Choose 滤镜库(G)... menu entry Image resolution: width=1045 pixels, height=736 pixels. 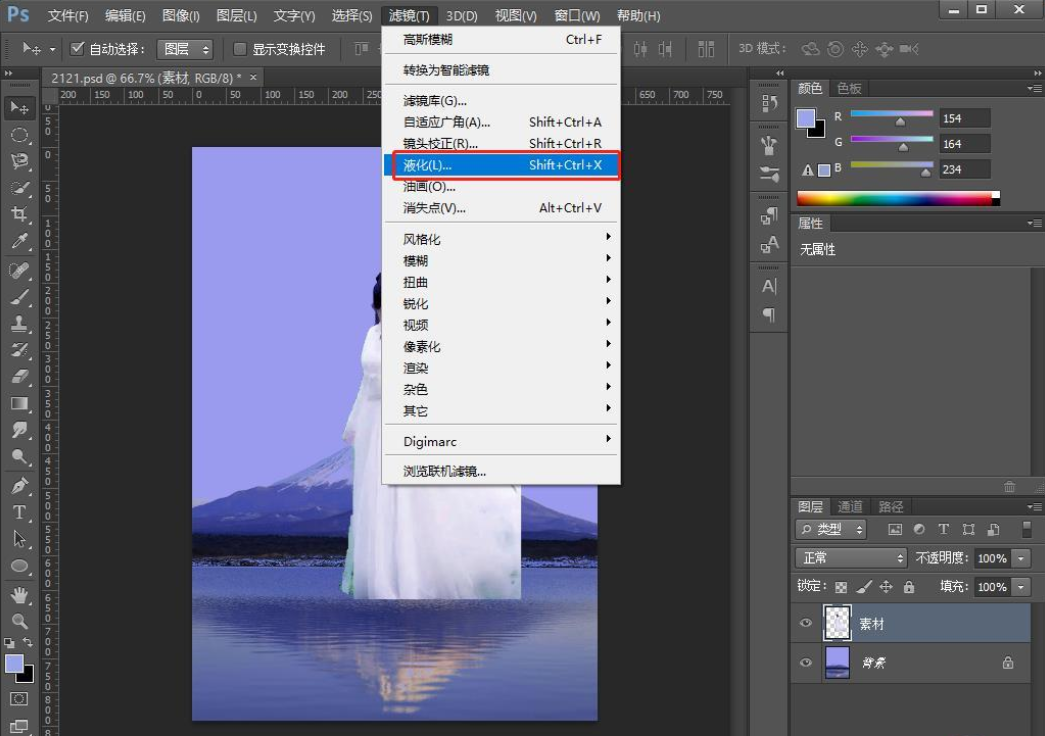501,101
